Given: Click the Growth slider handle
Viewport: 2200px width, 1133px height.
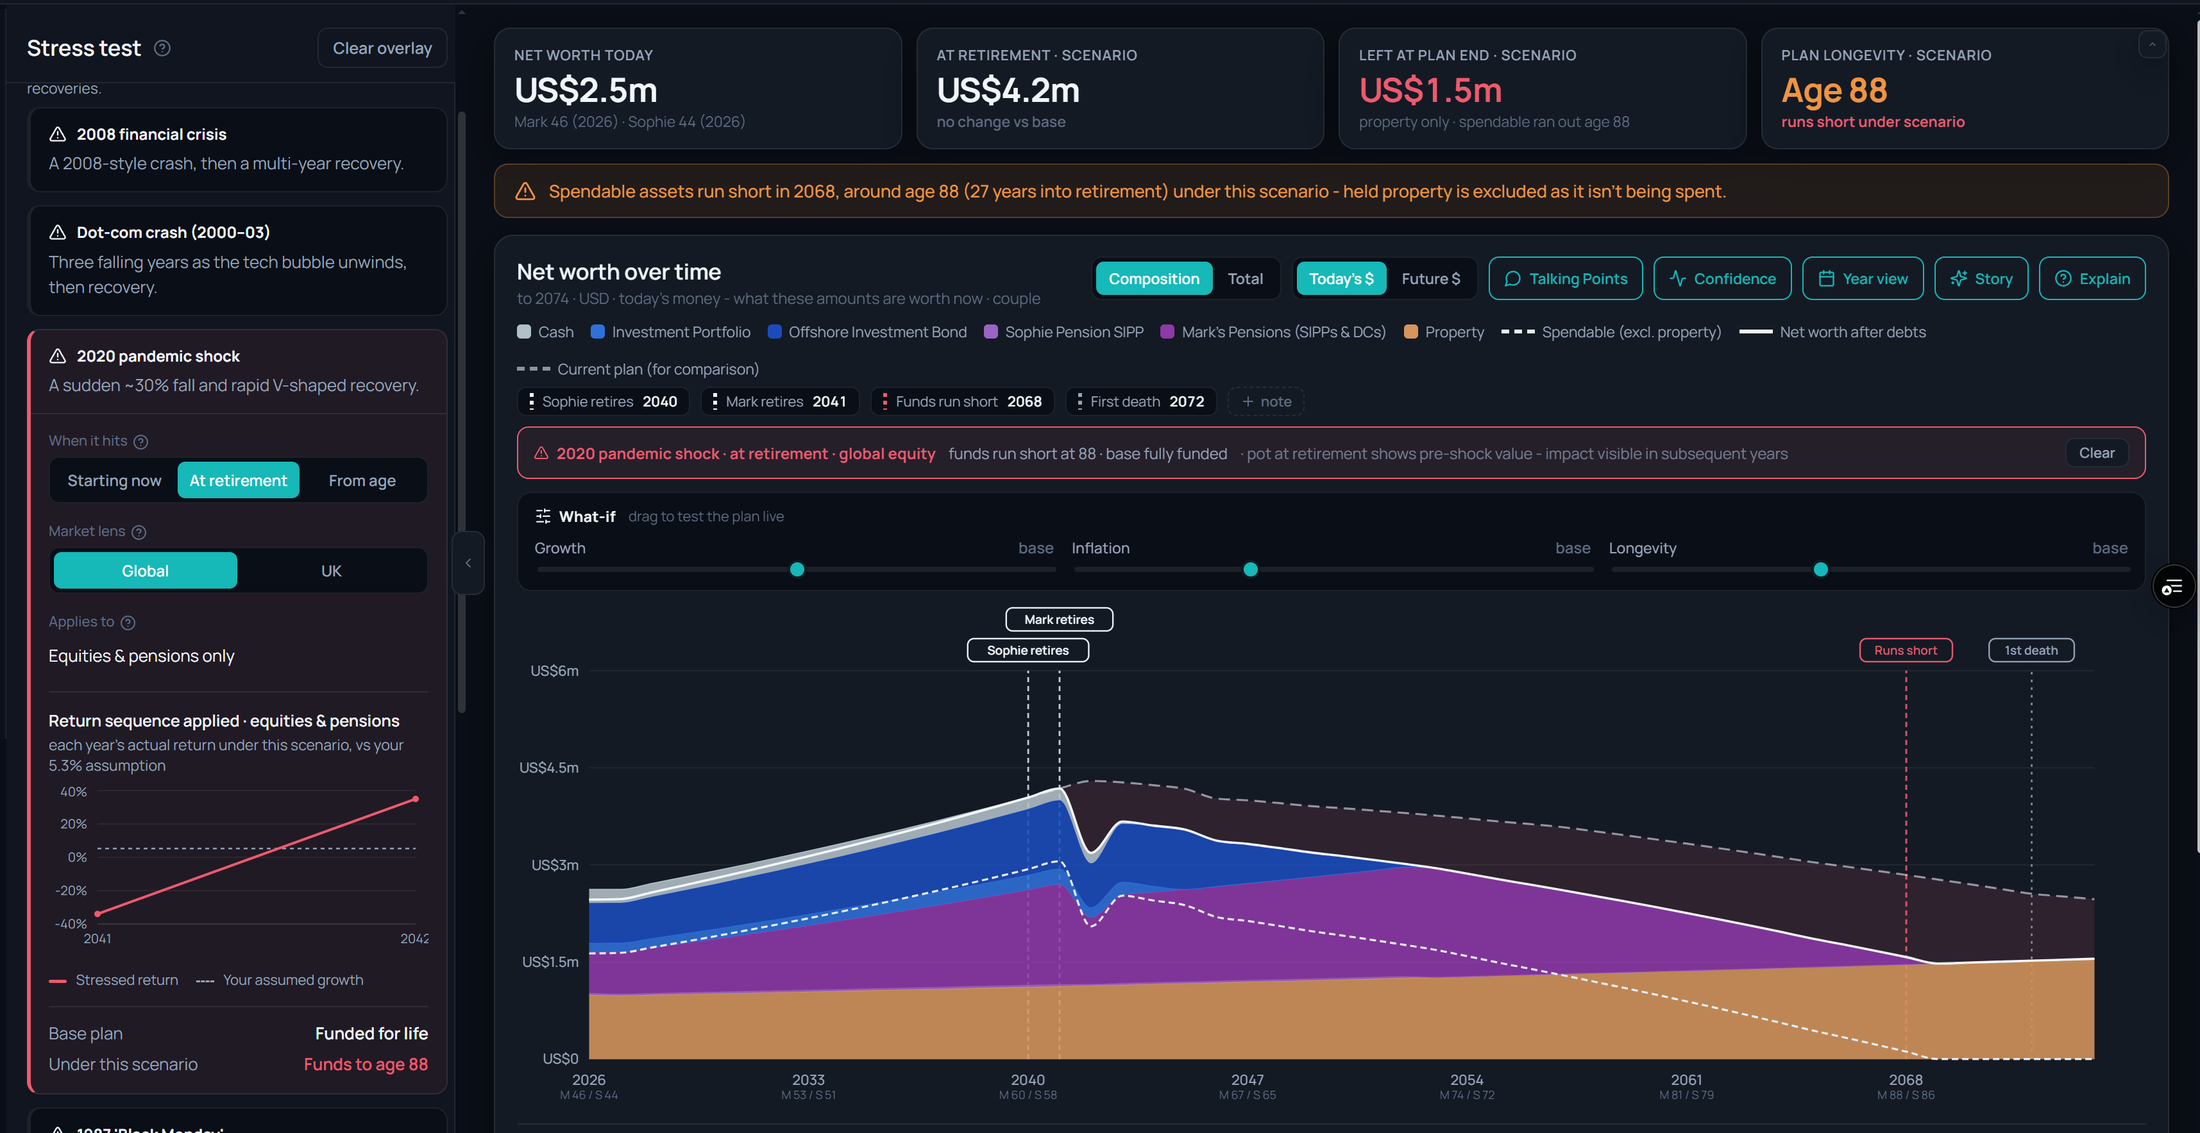Looking at the screenshot, I should tap(797, 569).
